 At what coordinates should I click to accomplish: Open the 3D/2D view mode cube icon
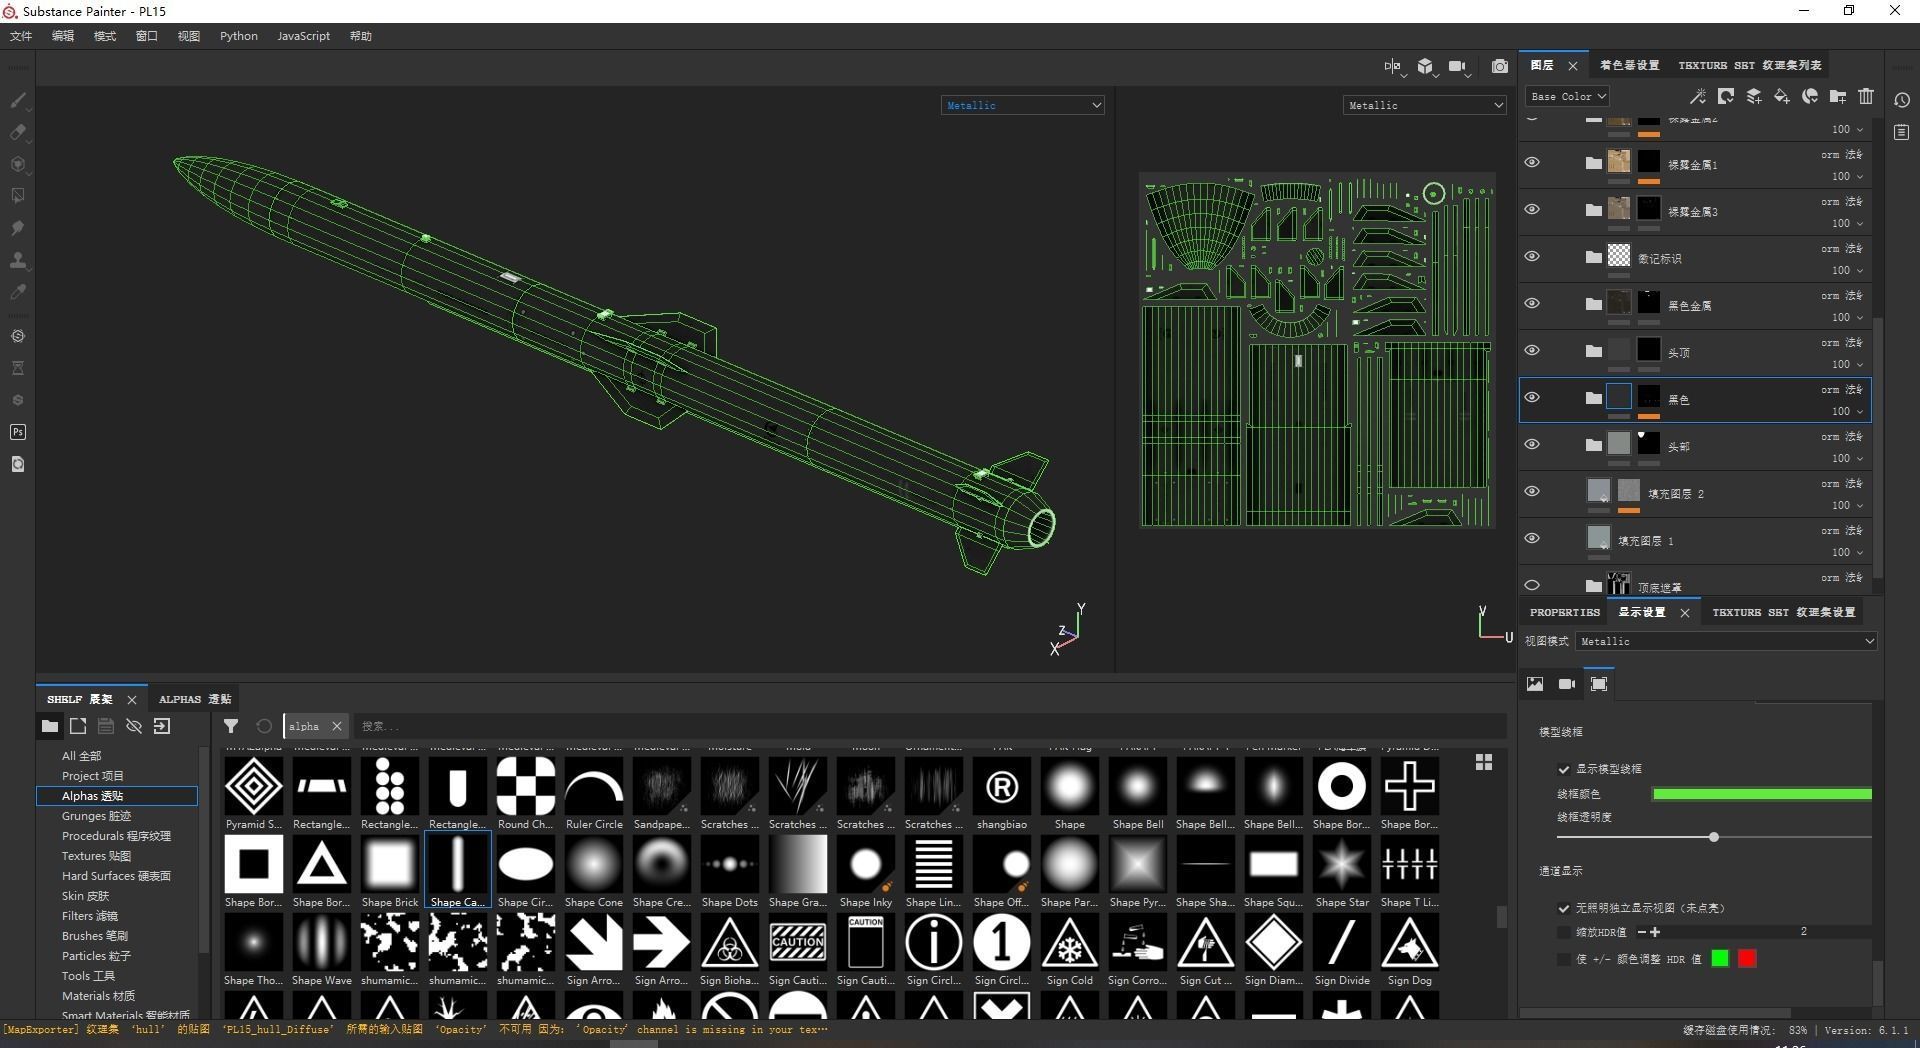point(1426,66)
